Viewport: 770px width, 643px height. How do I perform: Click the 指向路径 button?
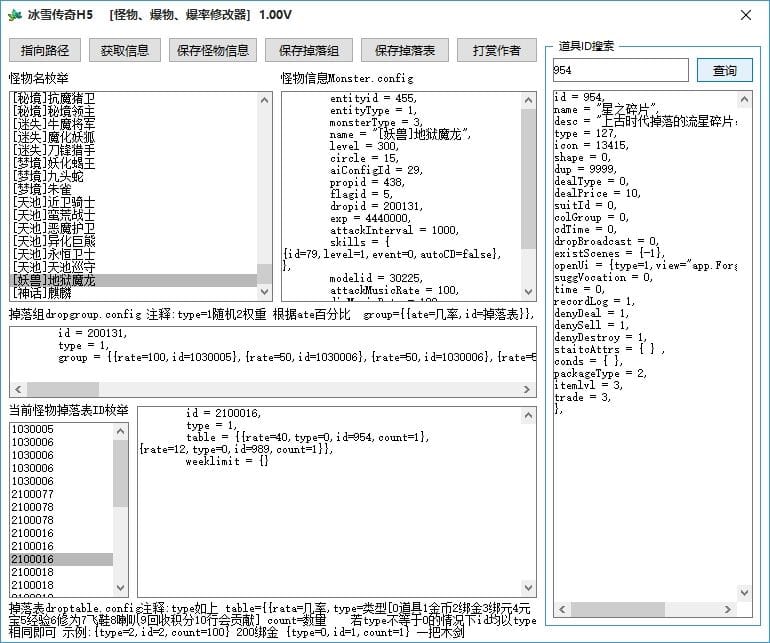point(45,50)
